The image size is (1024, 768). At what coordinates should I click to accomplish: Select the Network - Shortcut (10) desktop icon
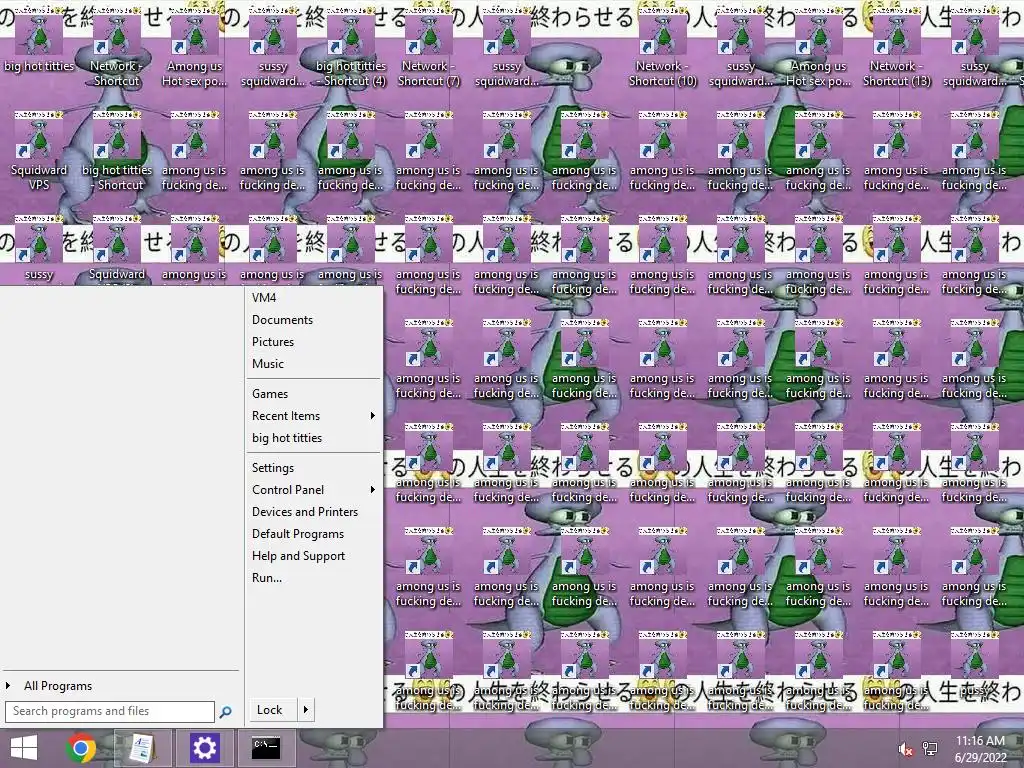click(662, 48)
